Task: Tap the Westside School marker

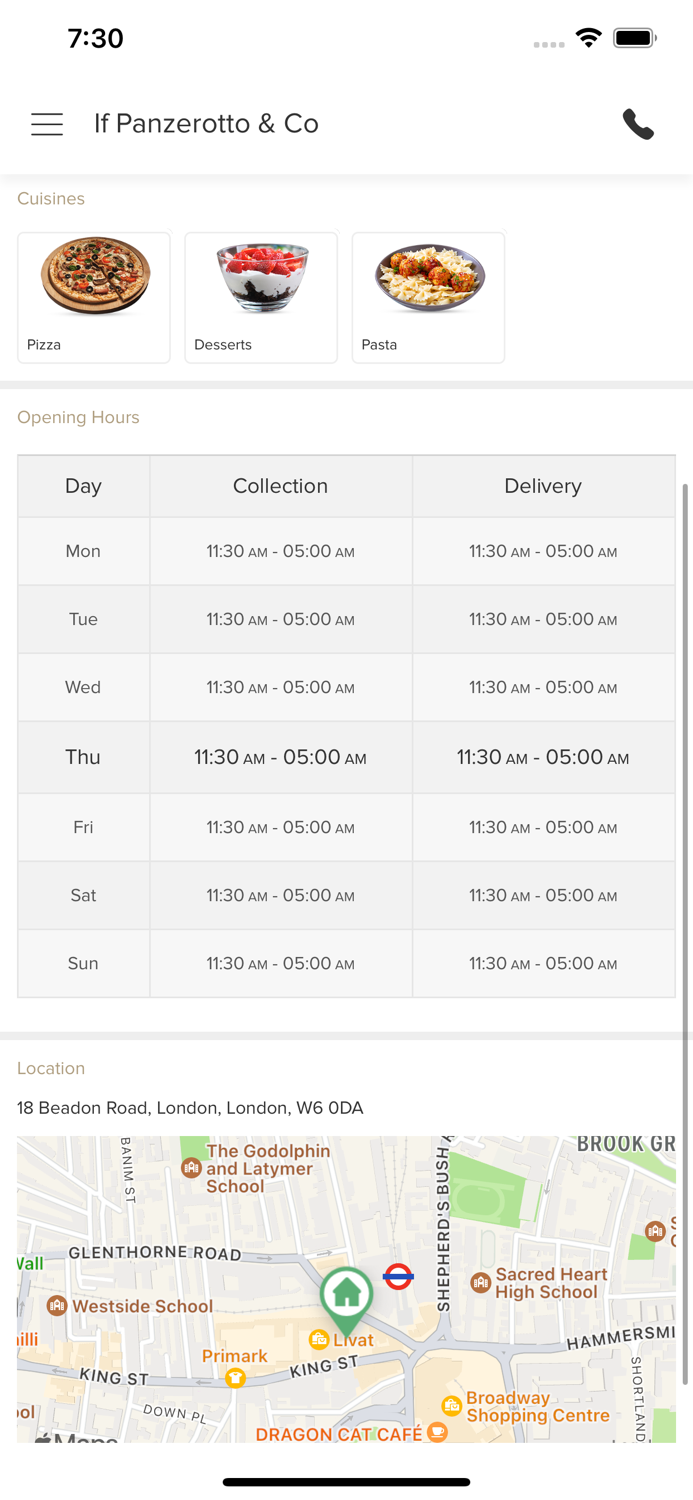Action: 57,1306
